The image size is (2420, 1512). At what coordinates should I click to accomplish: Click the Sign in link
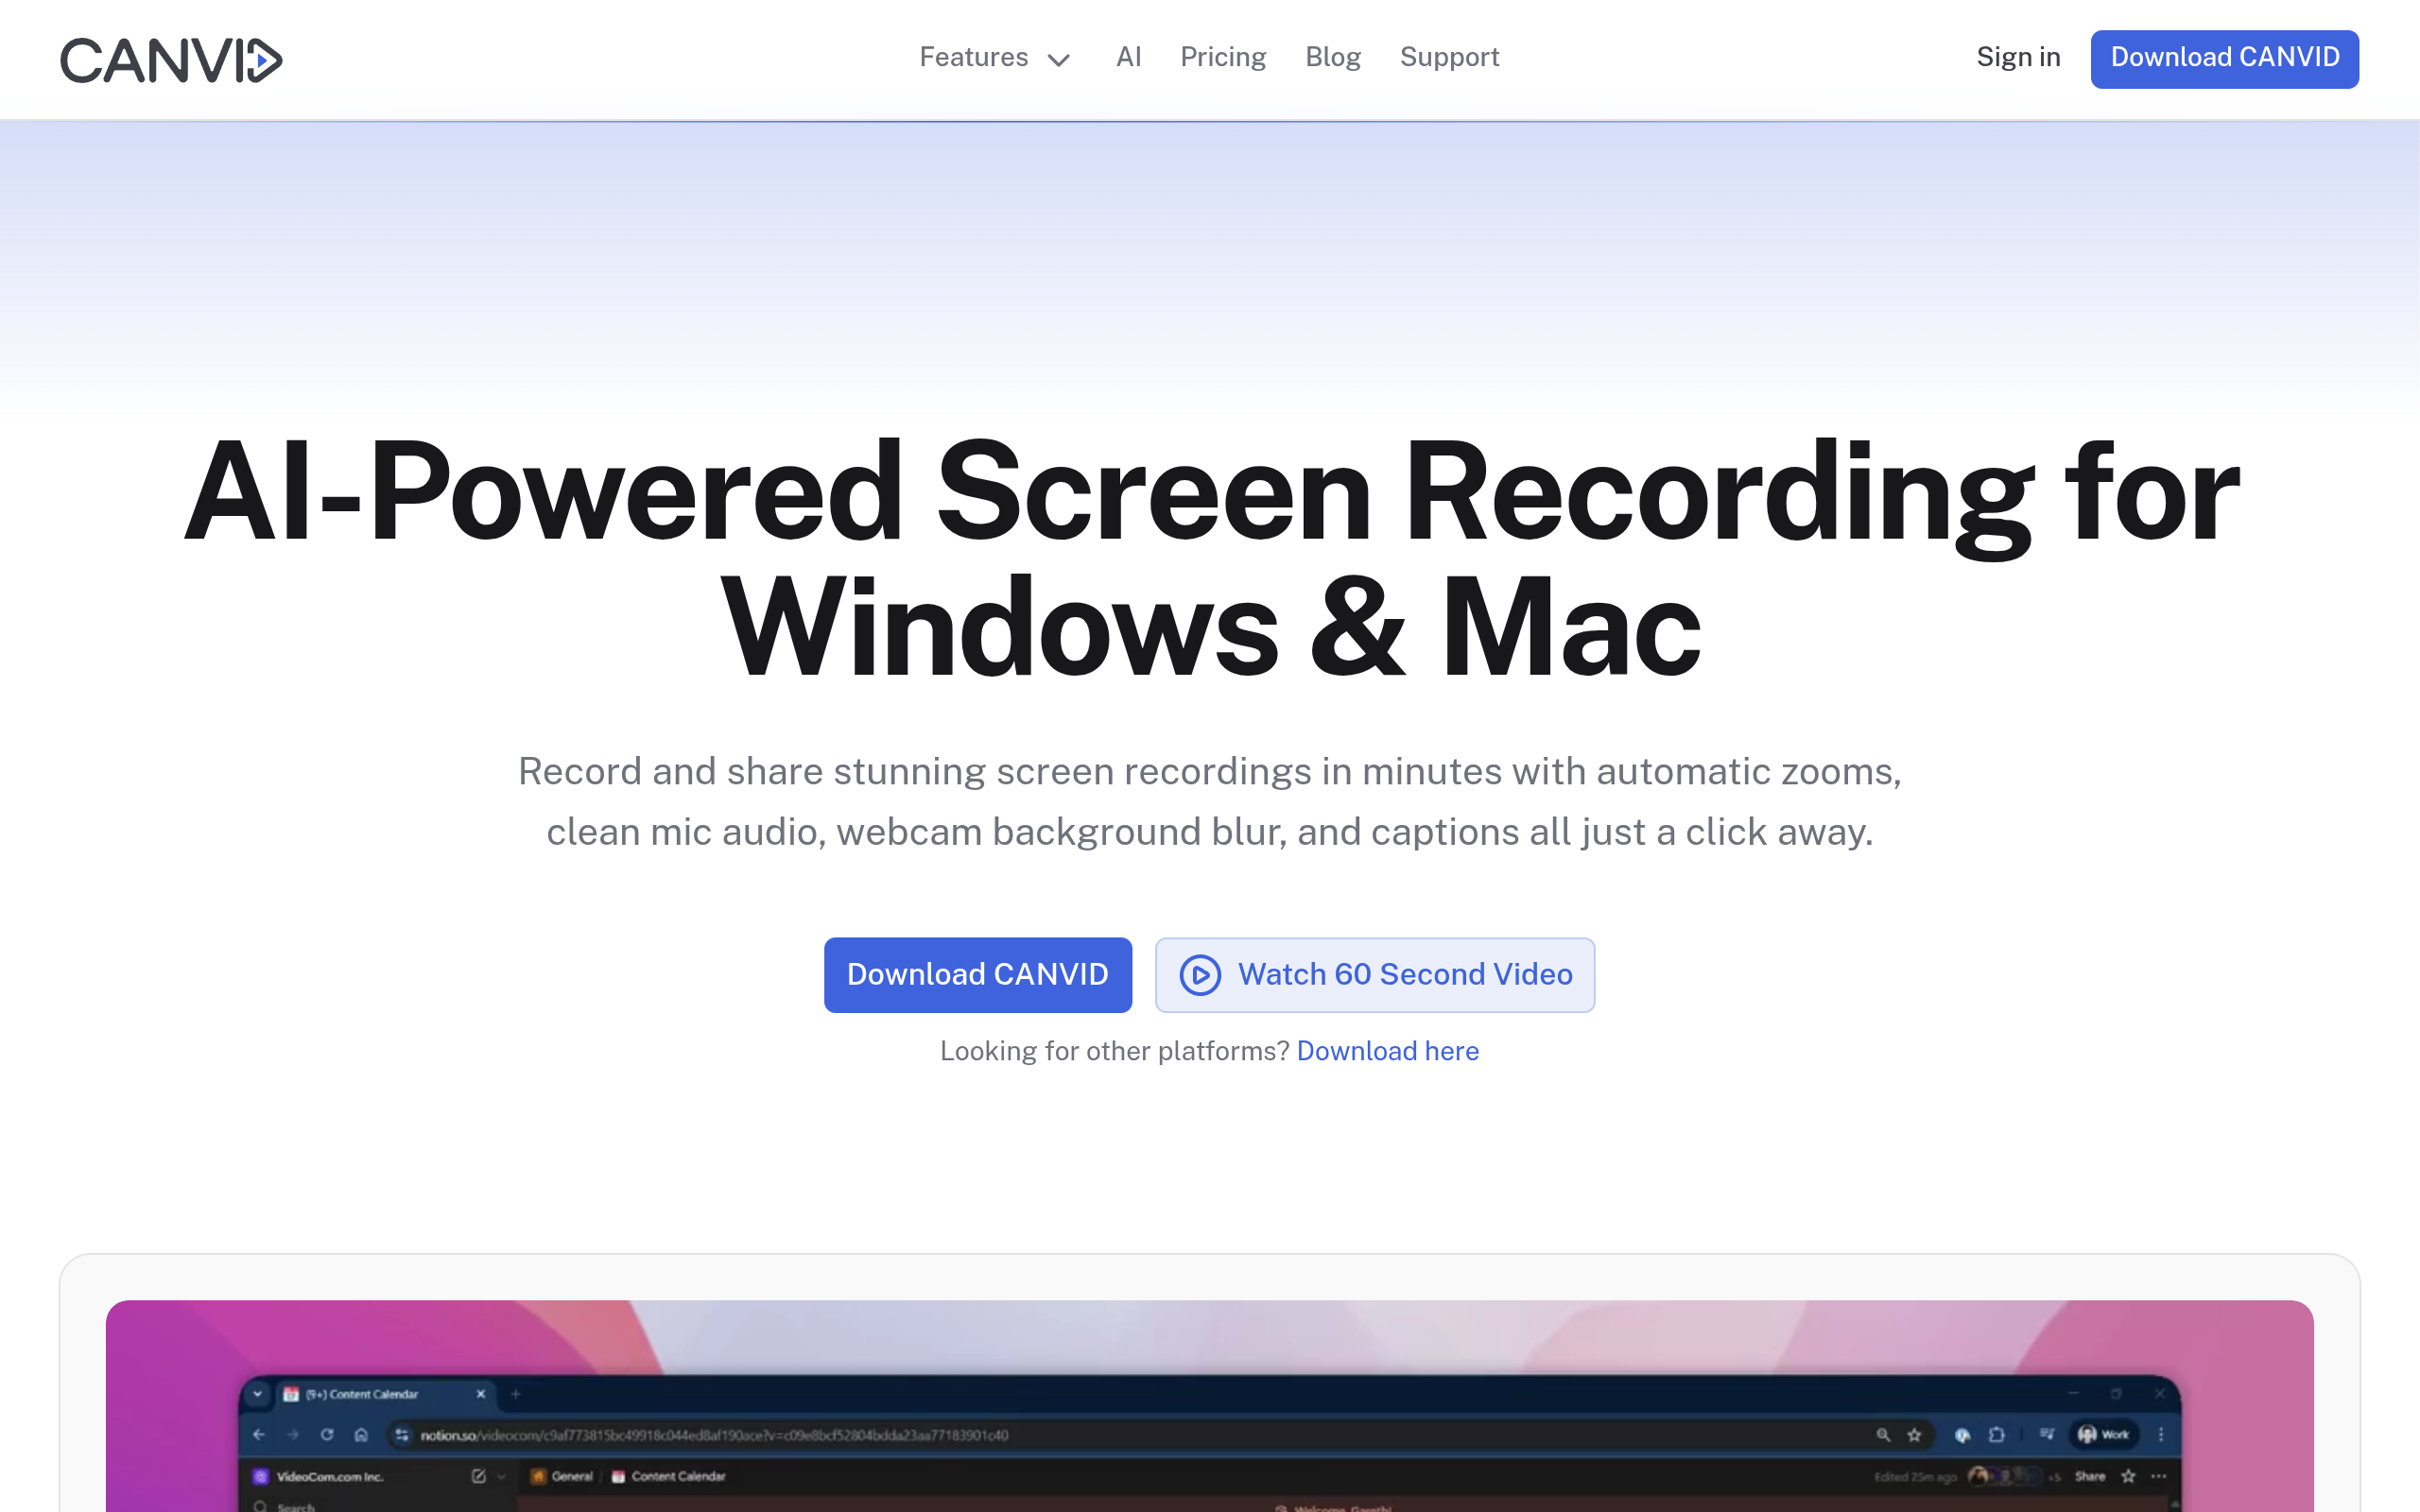[x=2018, y=58]
